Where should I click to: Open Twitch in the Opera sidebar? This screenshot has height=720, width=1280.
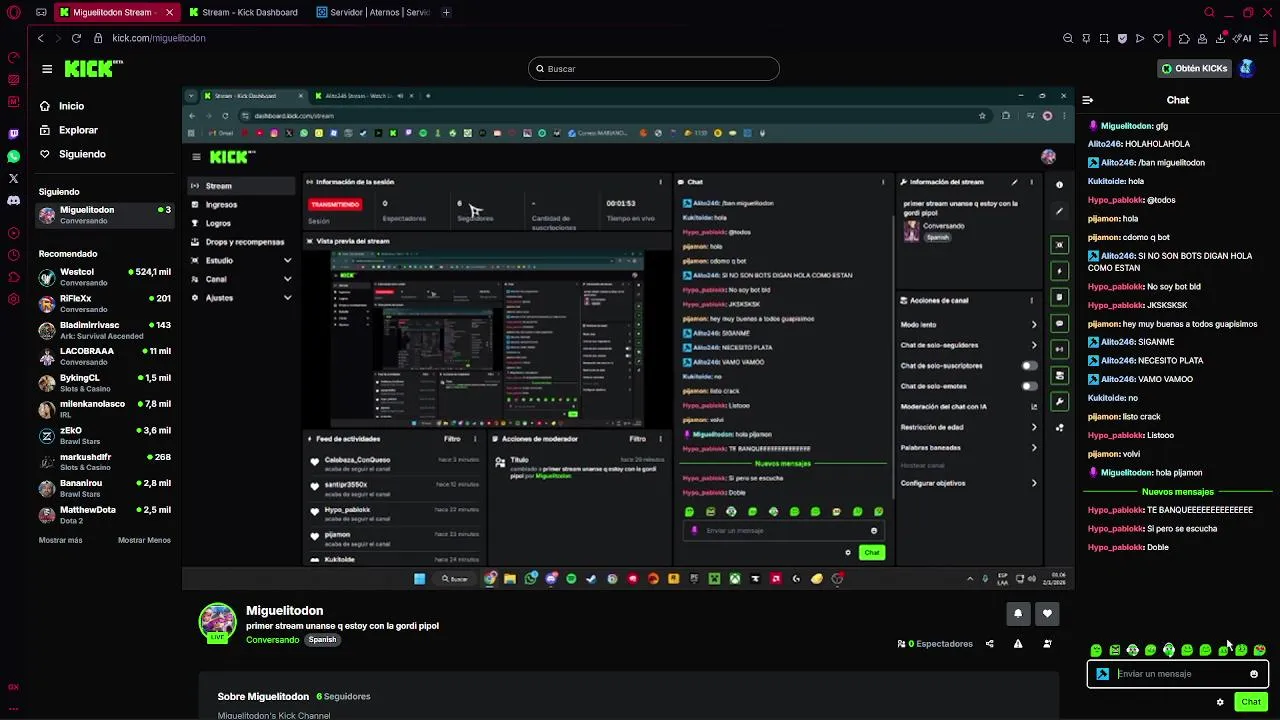click(x=13, y=134)
